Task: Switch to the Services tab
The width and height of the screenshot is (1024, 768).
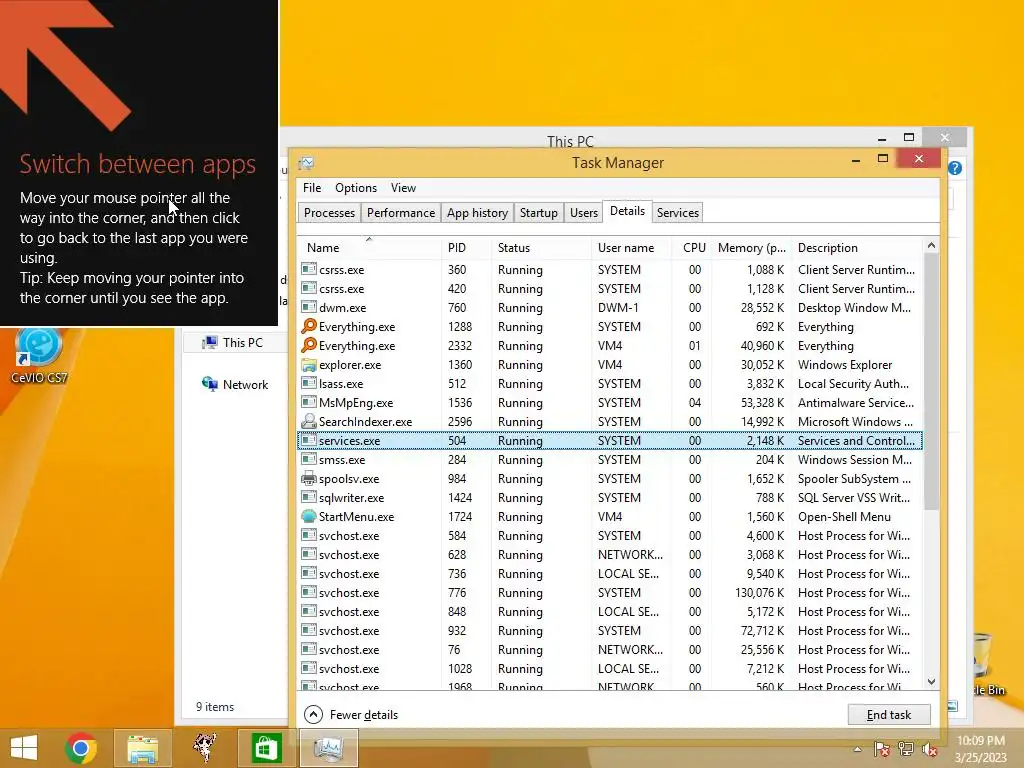Action: pyautogui.click(x=677, y=213)
